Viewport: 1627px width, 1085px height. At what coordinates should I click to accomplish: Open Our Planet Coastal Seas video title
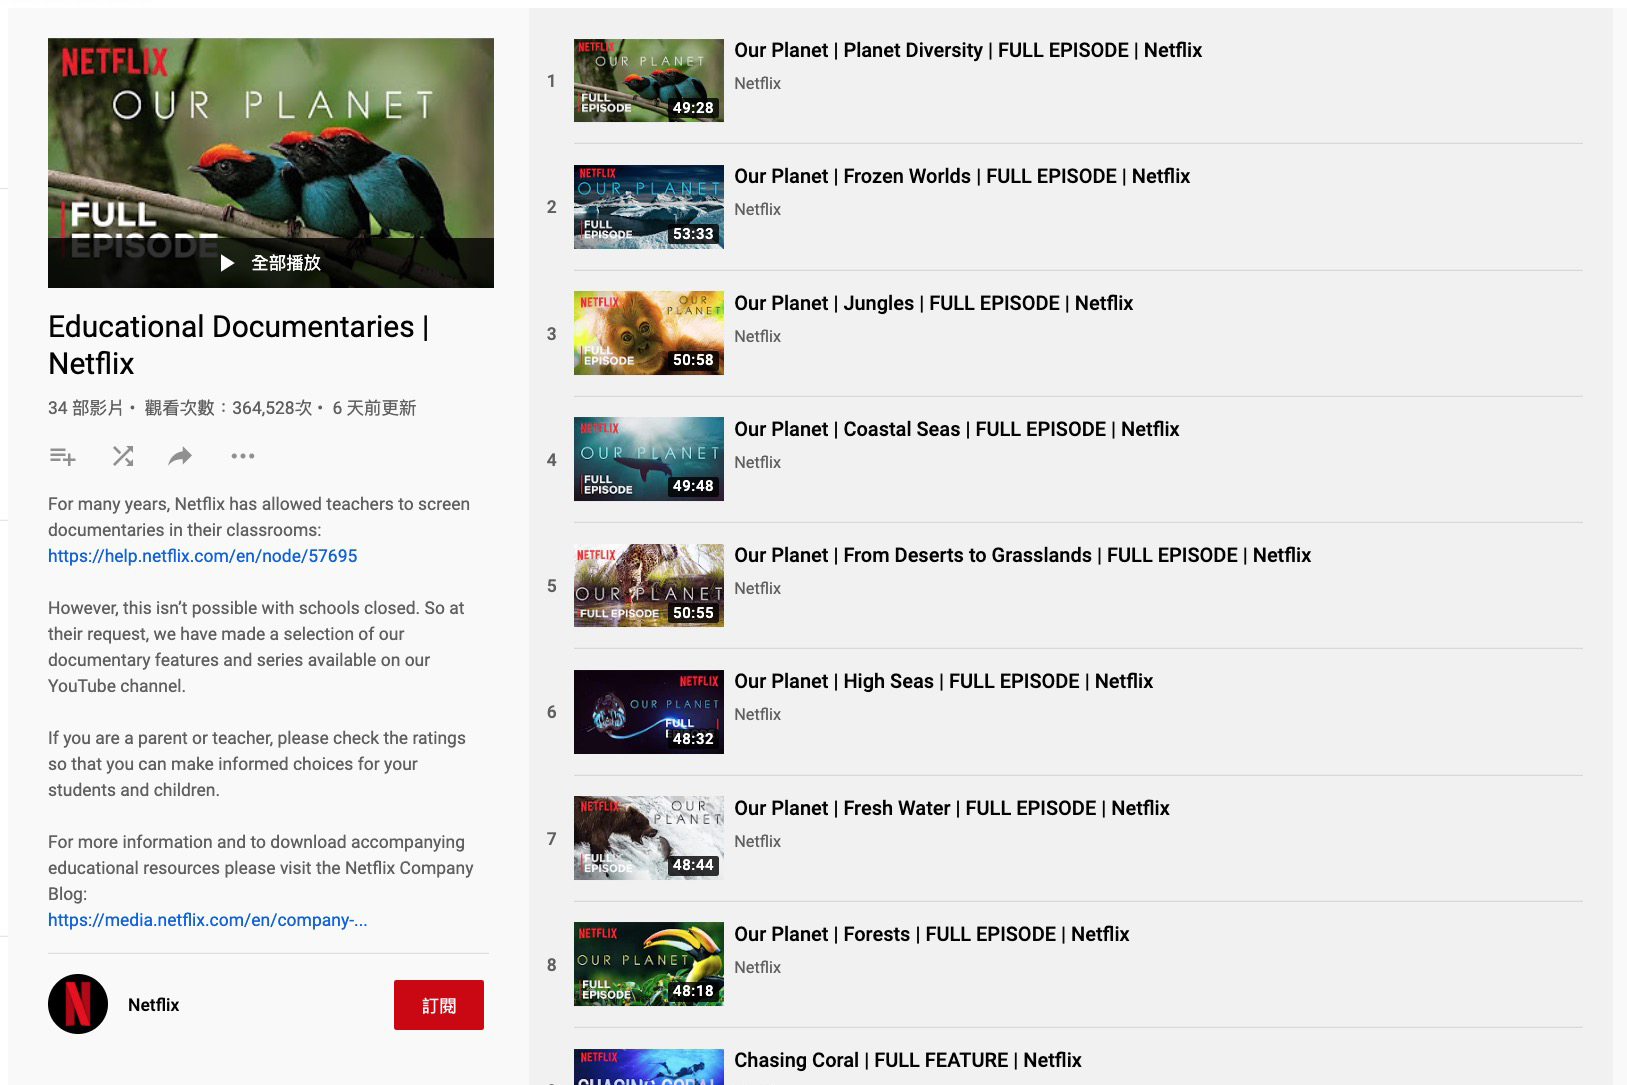pos(956,429)
